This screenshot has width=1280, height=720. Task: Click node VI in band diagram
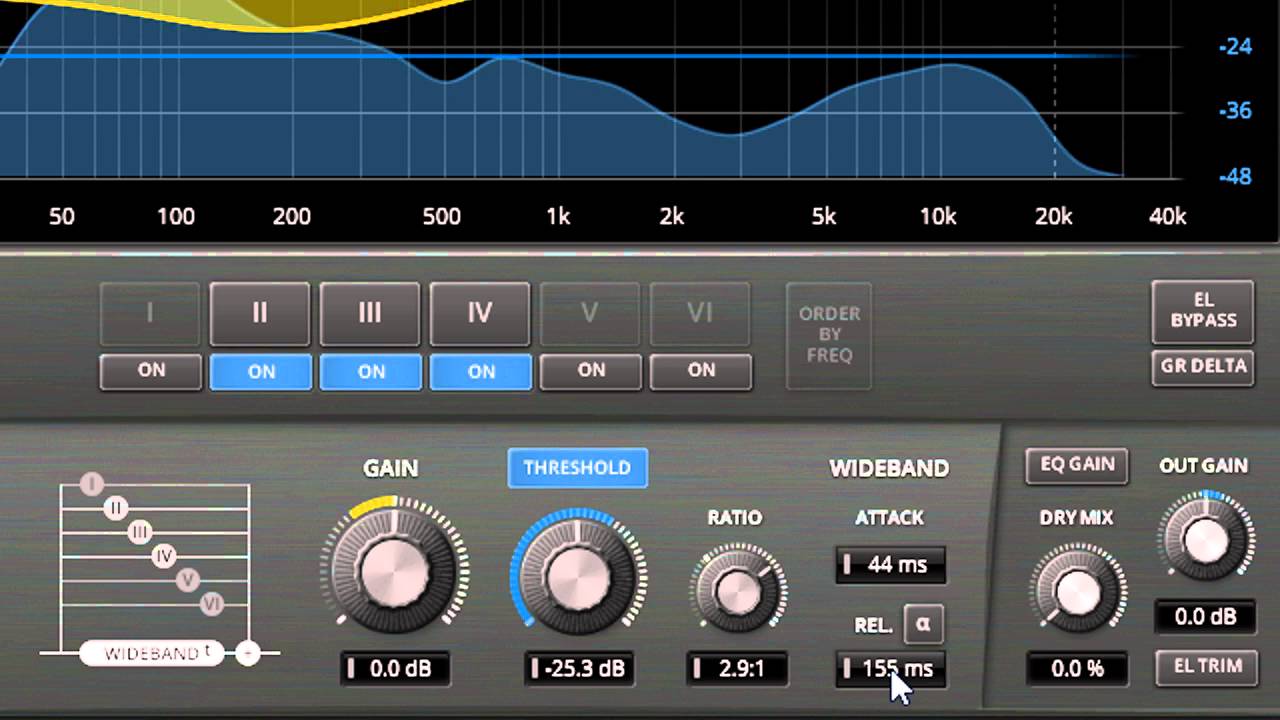pyautogui.click(x=211, y=603)
